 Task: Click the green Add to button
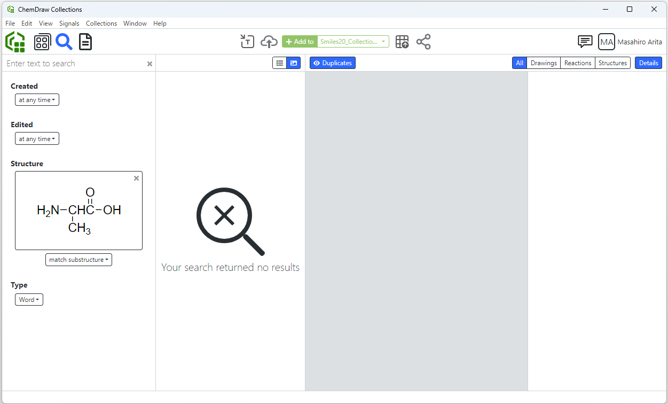click(x=299, y=42)
